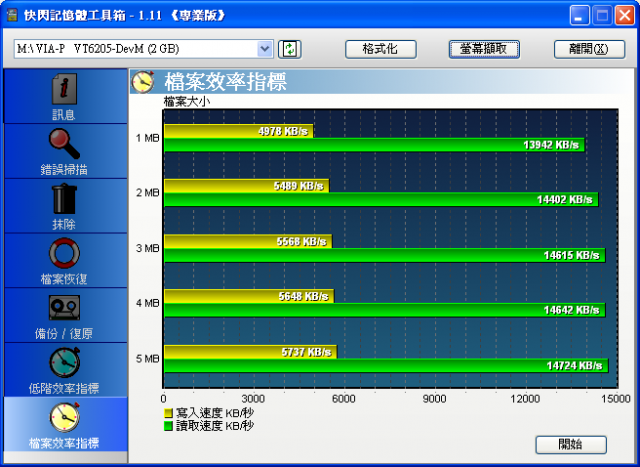Image resolution: width=640 pixels, height=467 pixels.
Task: Click the 5737 KB/s write bar
Action: coord(250,352)
